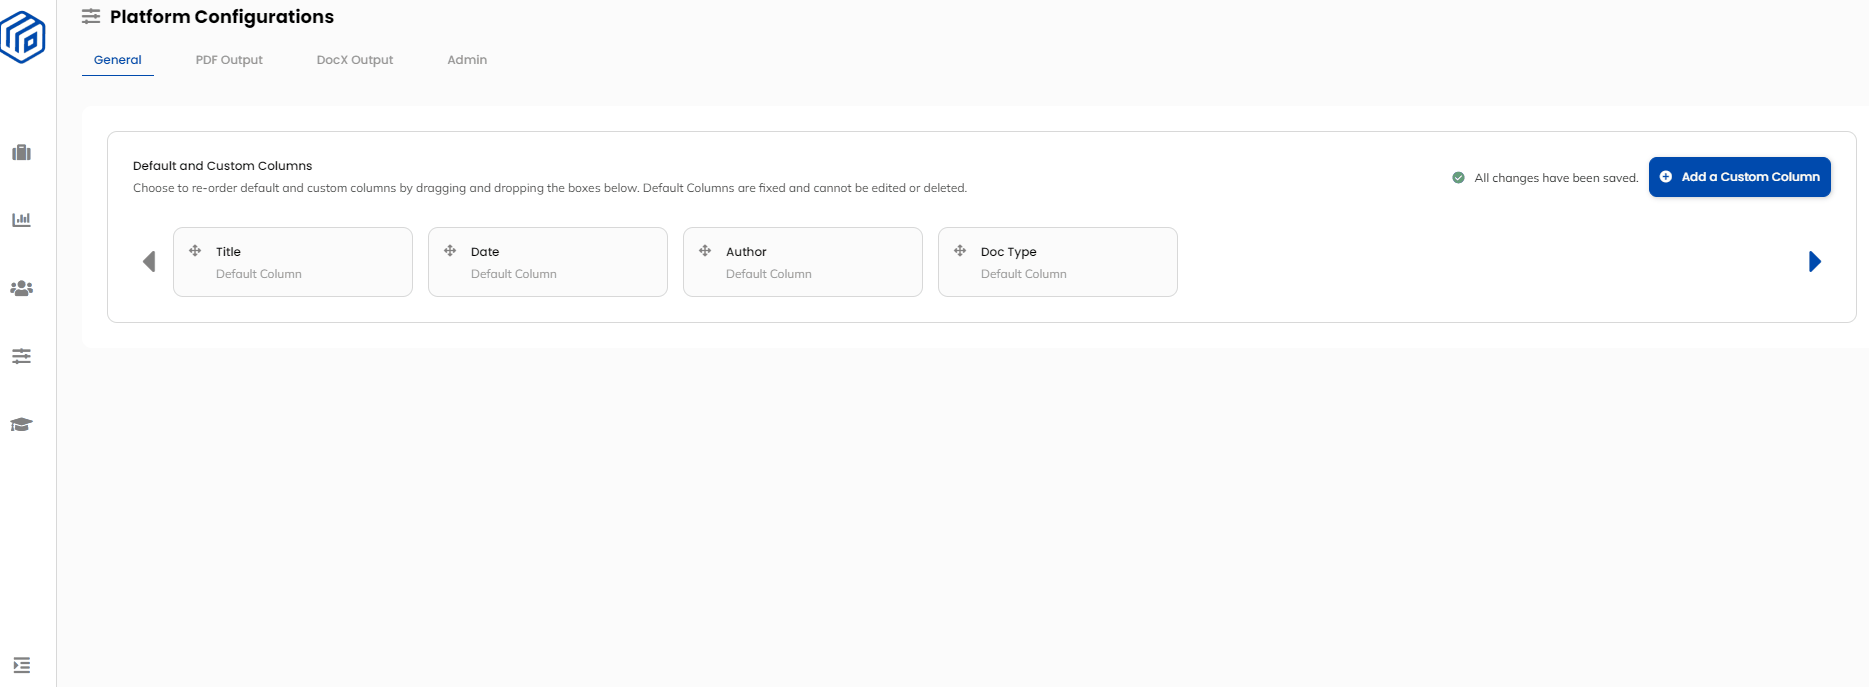Click the filter icon beside Platform Configurations
Screen dimensions: 1869x687
(91, 16)
